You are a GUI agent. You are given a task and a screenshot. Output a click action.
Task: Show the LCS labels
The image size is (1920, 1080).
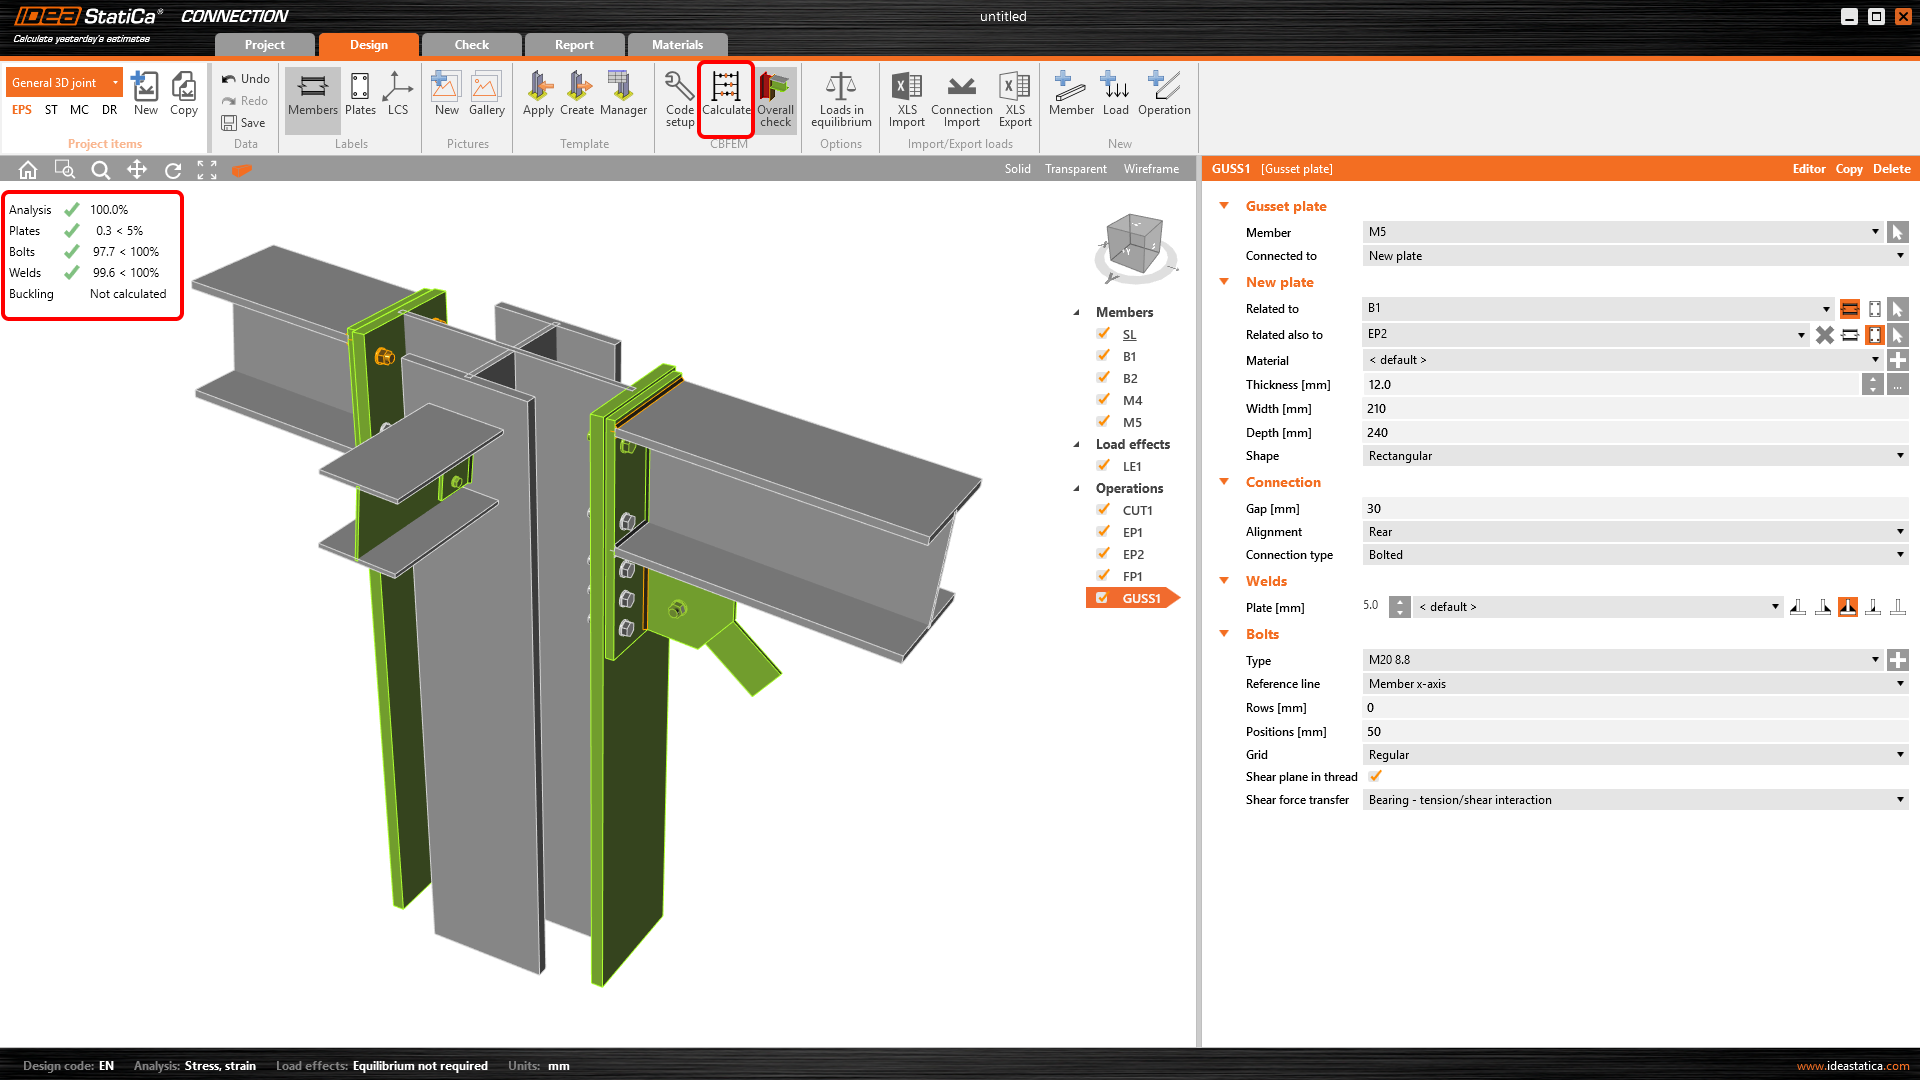tap(398, 95)
